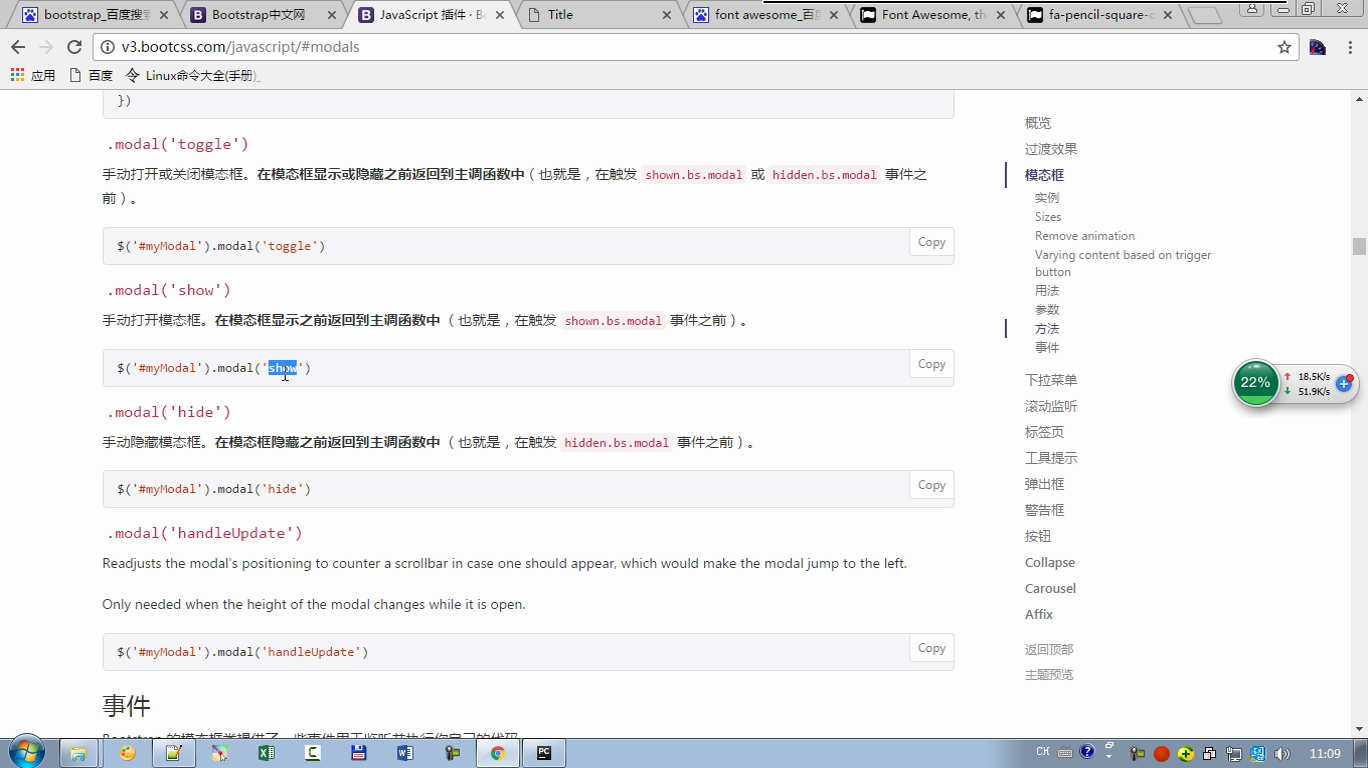
Task: Copy the handleUpdate code snippet
Action: click(x=931, y=648)
